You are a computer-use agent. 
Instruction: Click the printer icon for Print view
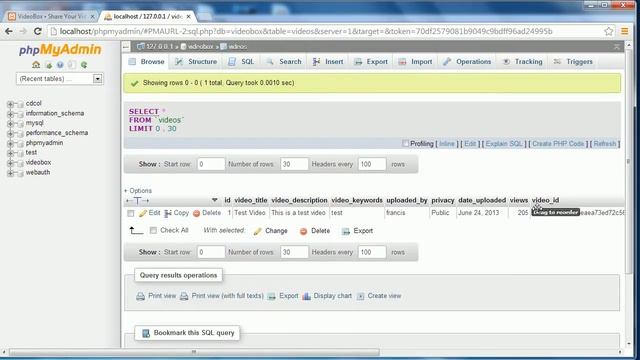pos(140,296)
